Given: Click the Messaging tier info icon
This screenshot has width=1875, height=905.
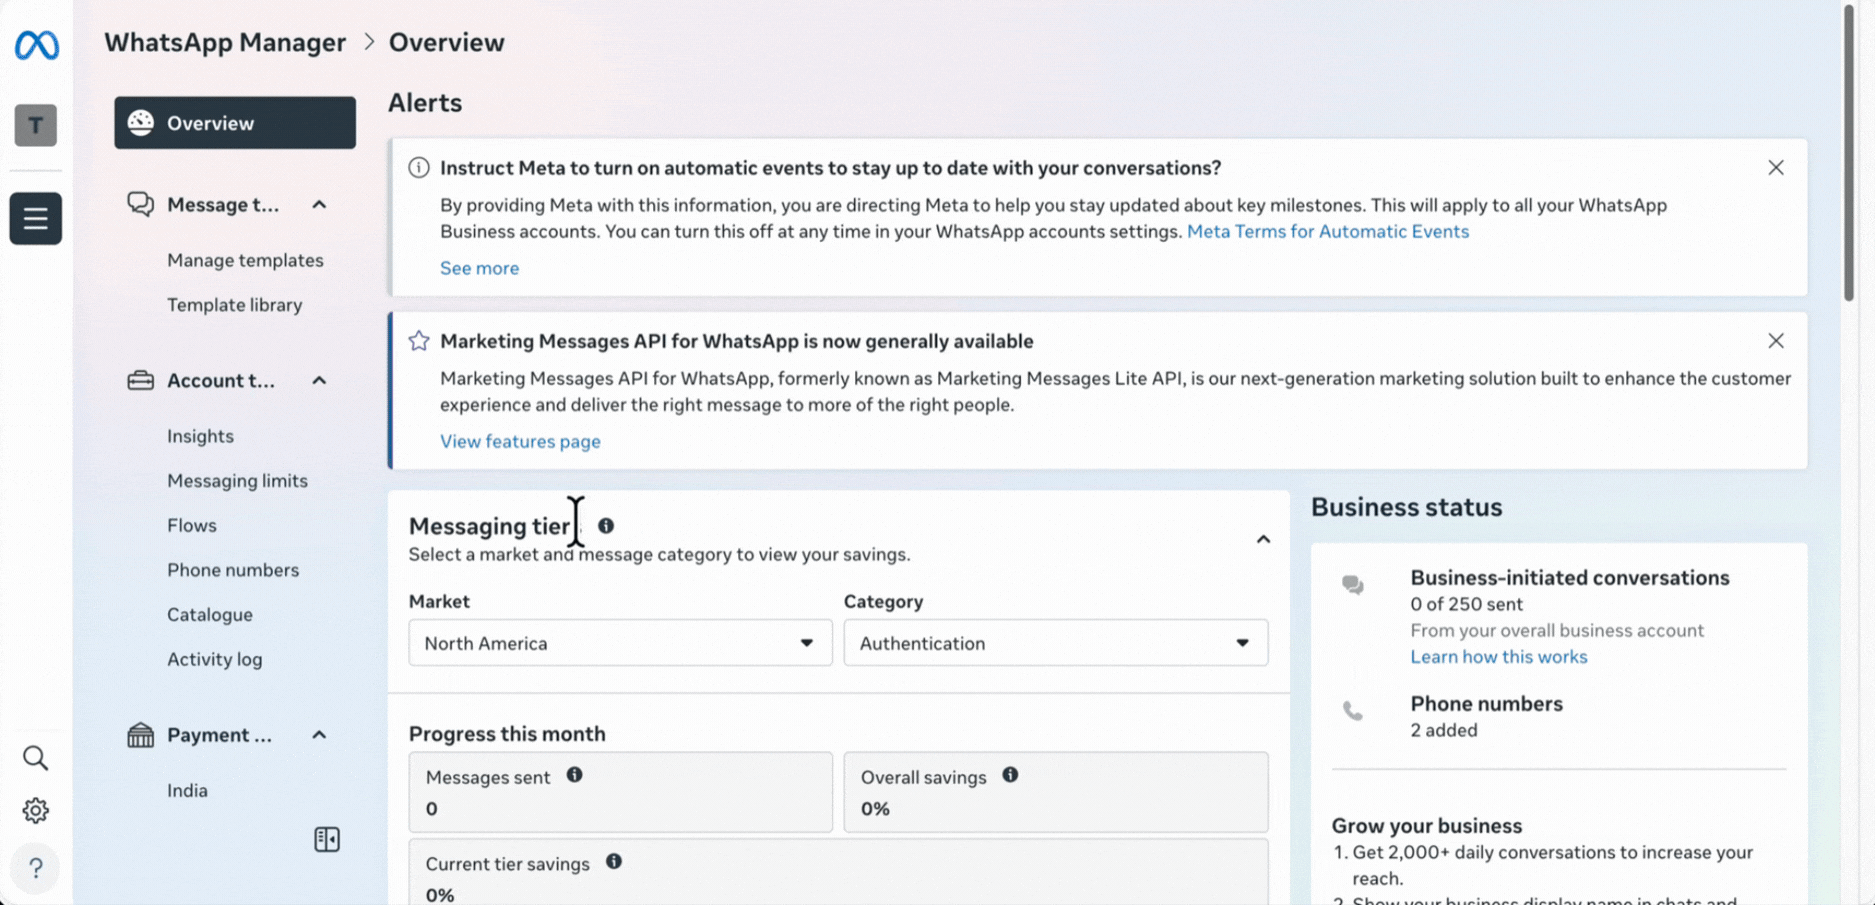Looking at the screenshot, I should [606, 525].
